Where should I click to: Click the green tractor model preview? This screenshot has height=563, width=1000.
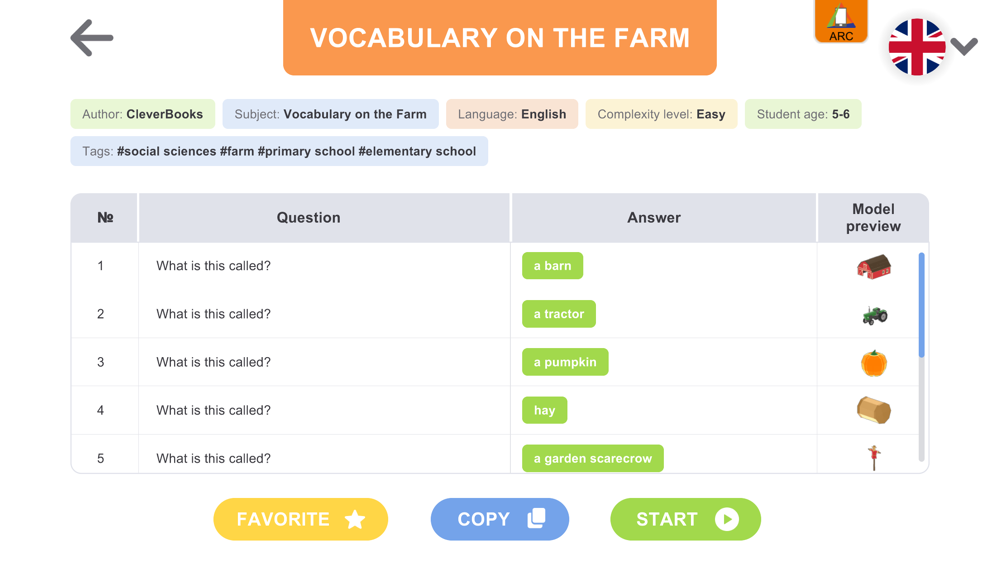[874, 315]
